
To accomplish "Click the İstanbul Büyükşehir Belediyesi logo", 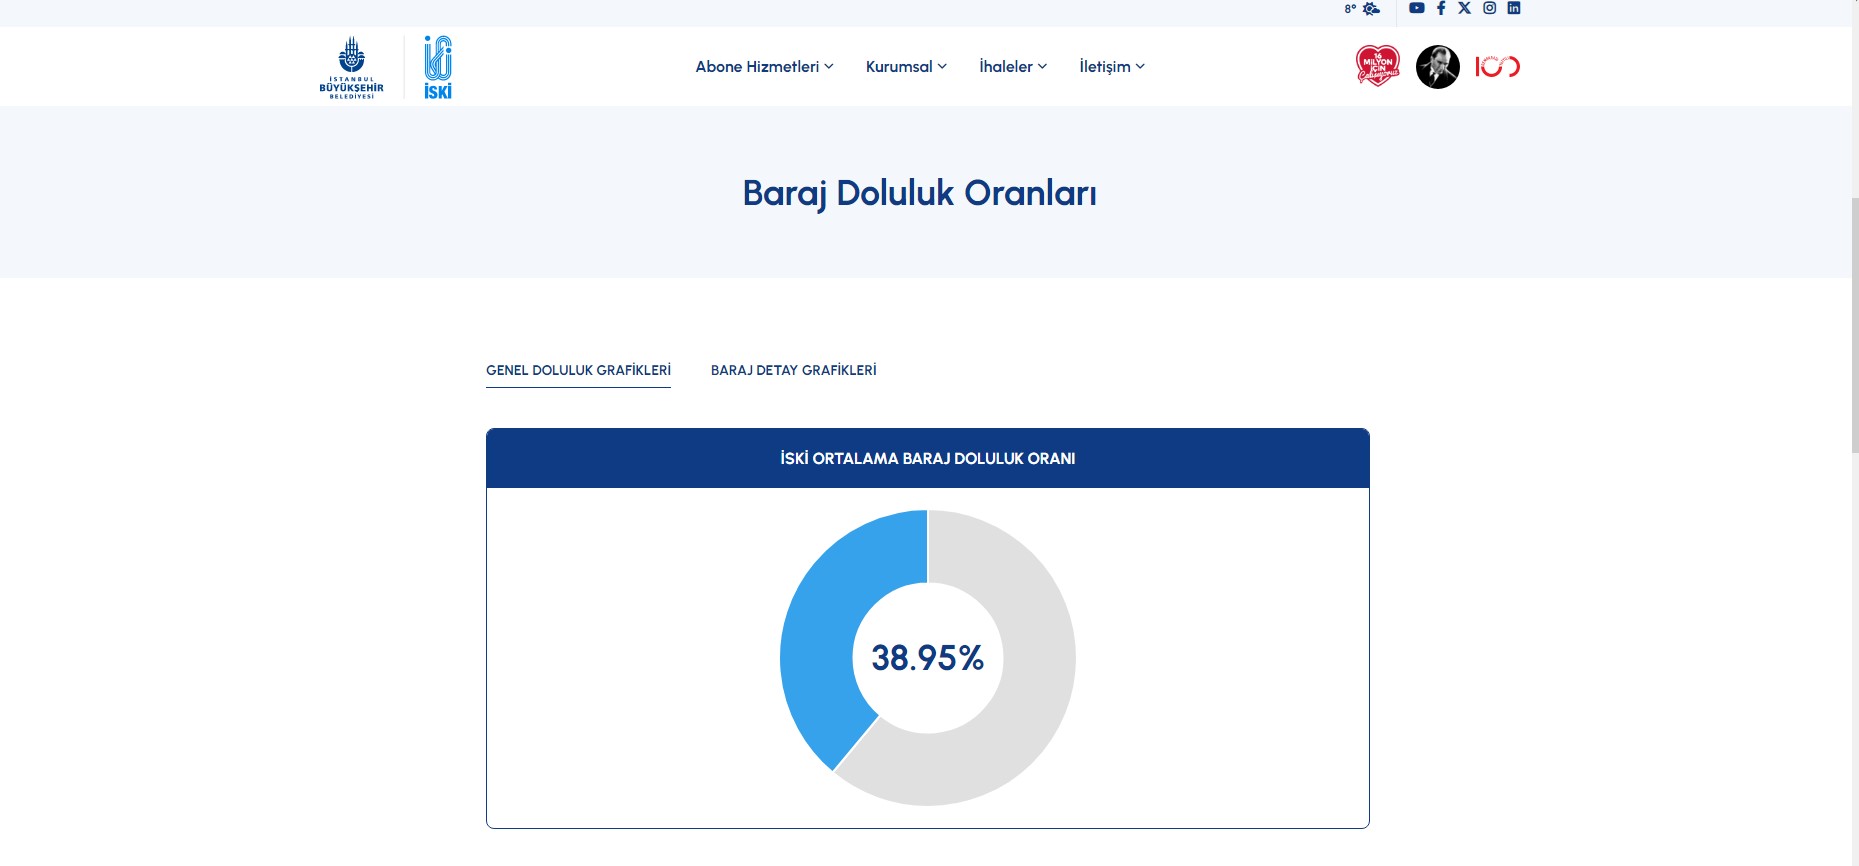I will click(351, 68).
